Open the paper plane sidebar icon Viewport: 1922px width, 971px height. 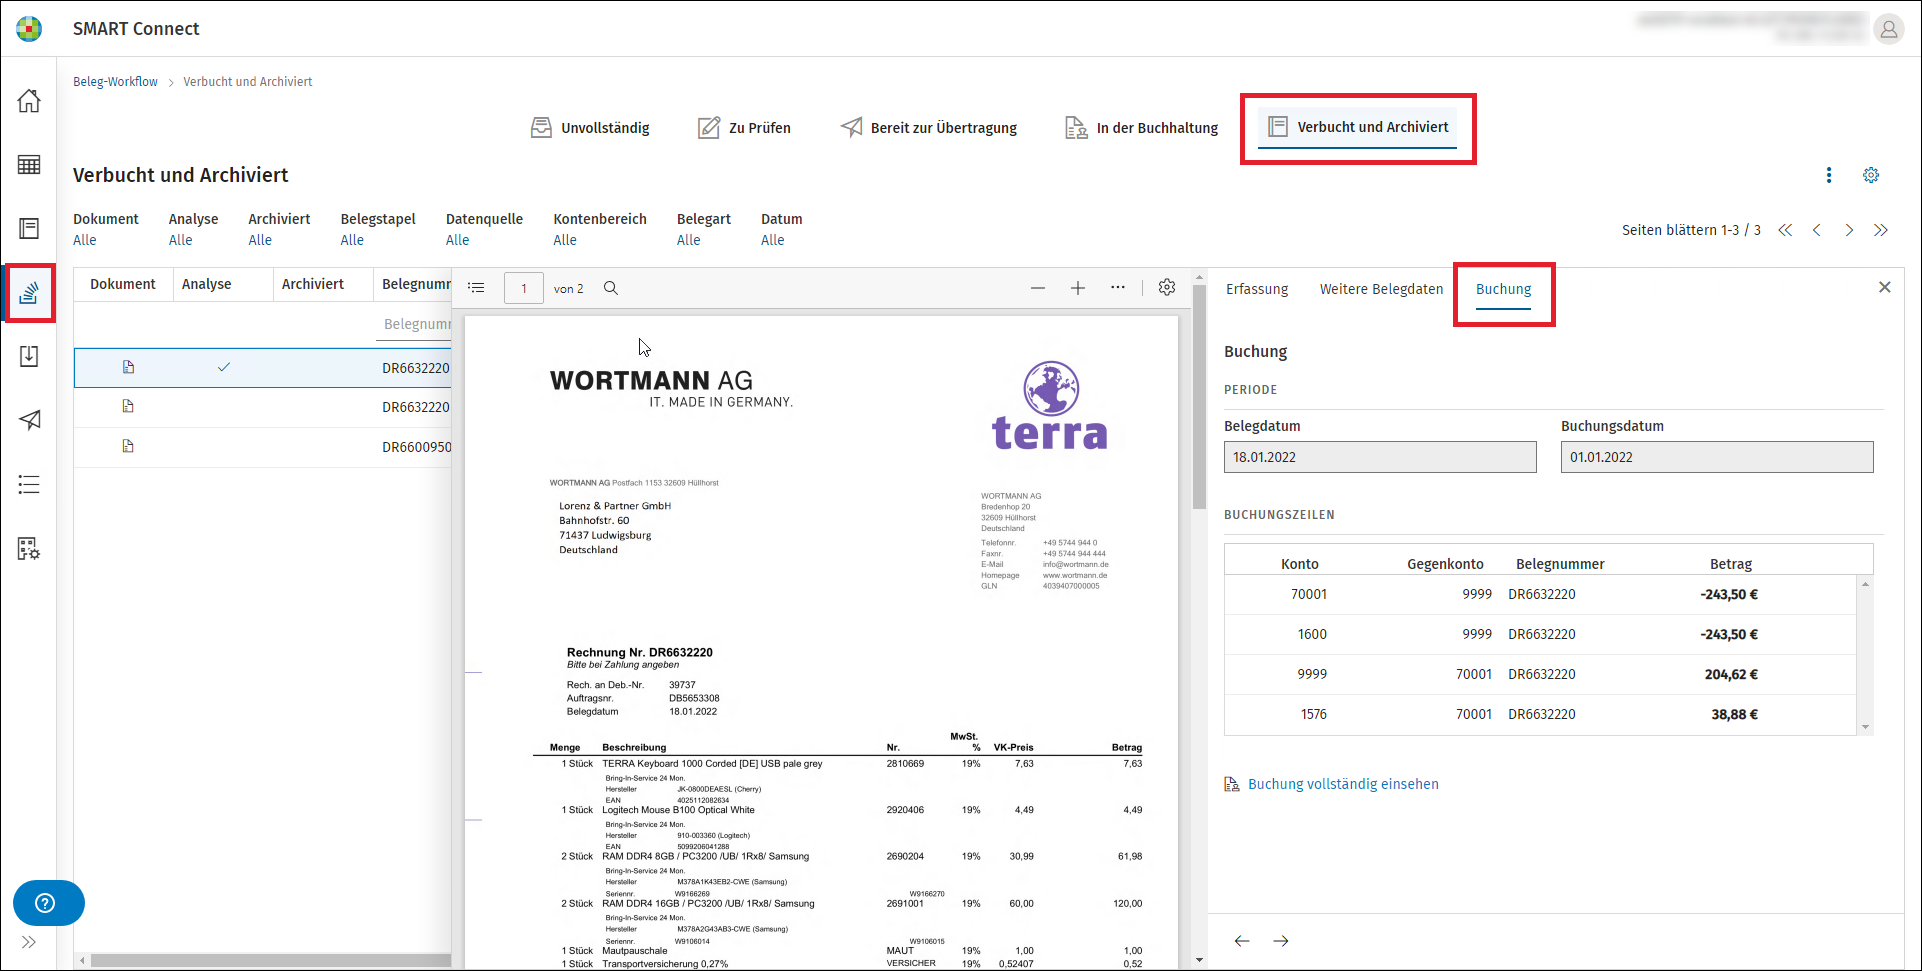(29, 420)
